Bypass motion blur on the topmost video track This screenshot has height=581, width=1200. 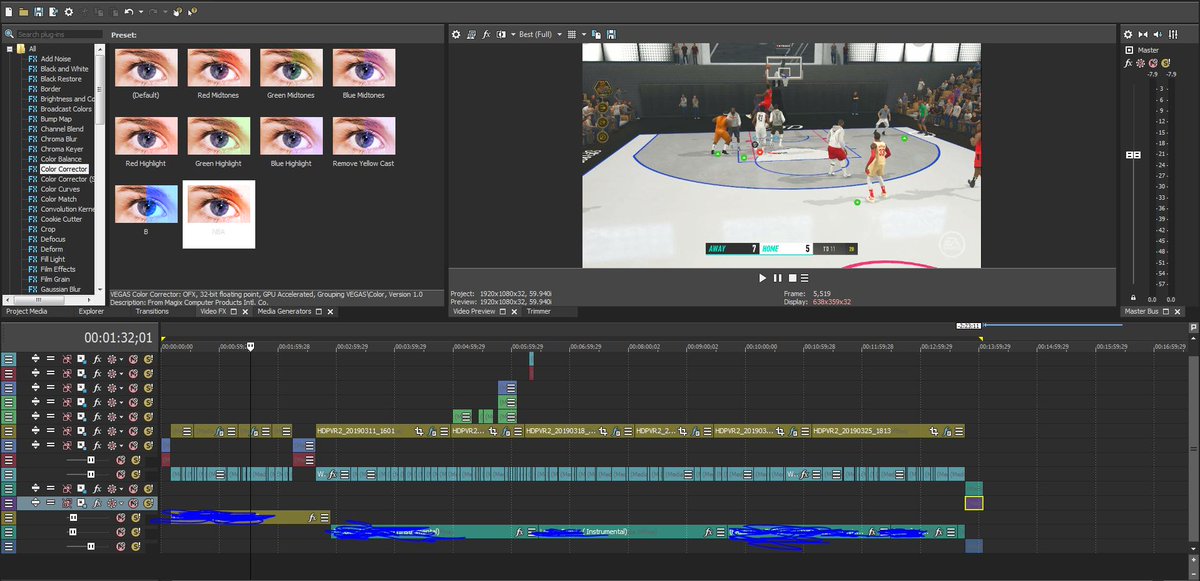point(66,358)
